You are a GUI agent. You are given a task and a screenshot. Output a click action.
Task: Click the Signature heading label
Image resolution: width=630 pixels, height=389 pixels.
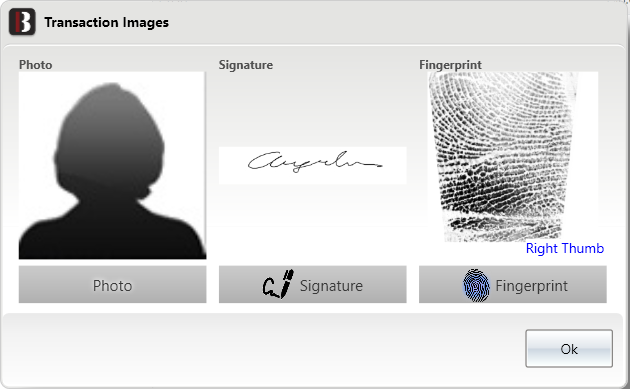click(x=245, y=65)
